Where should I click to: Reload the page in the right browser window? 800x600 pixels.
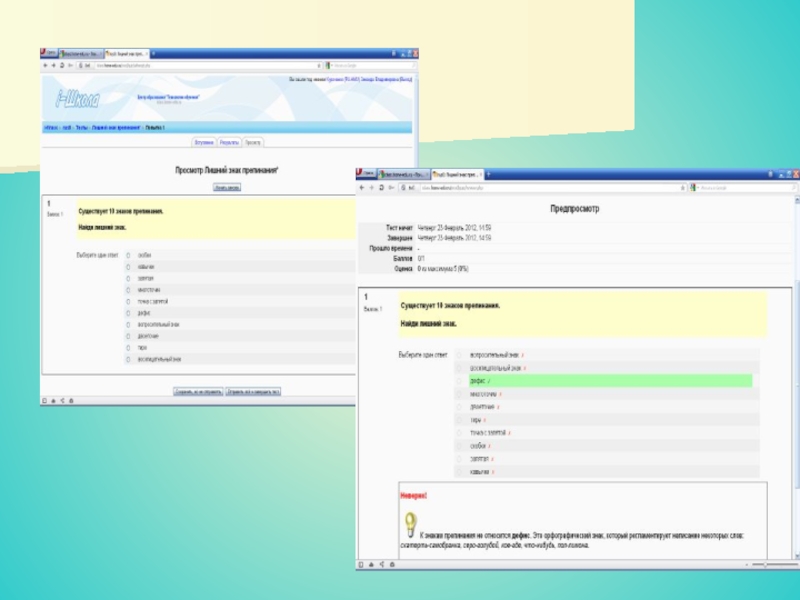click(x=381, y=188)
